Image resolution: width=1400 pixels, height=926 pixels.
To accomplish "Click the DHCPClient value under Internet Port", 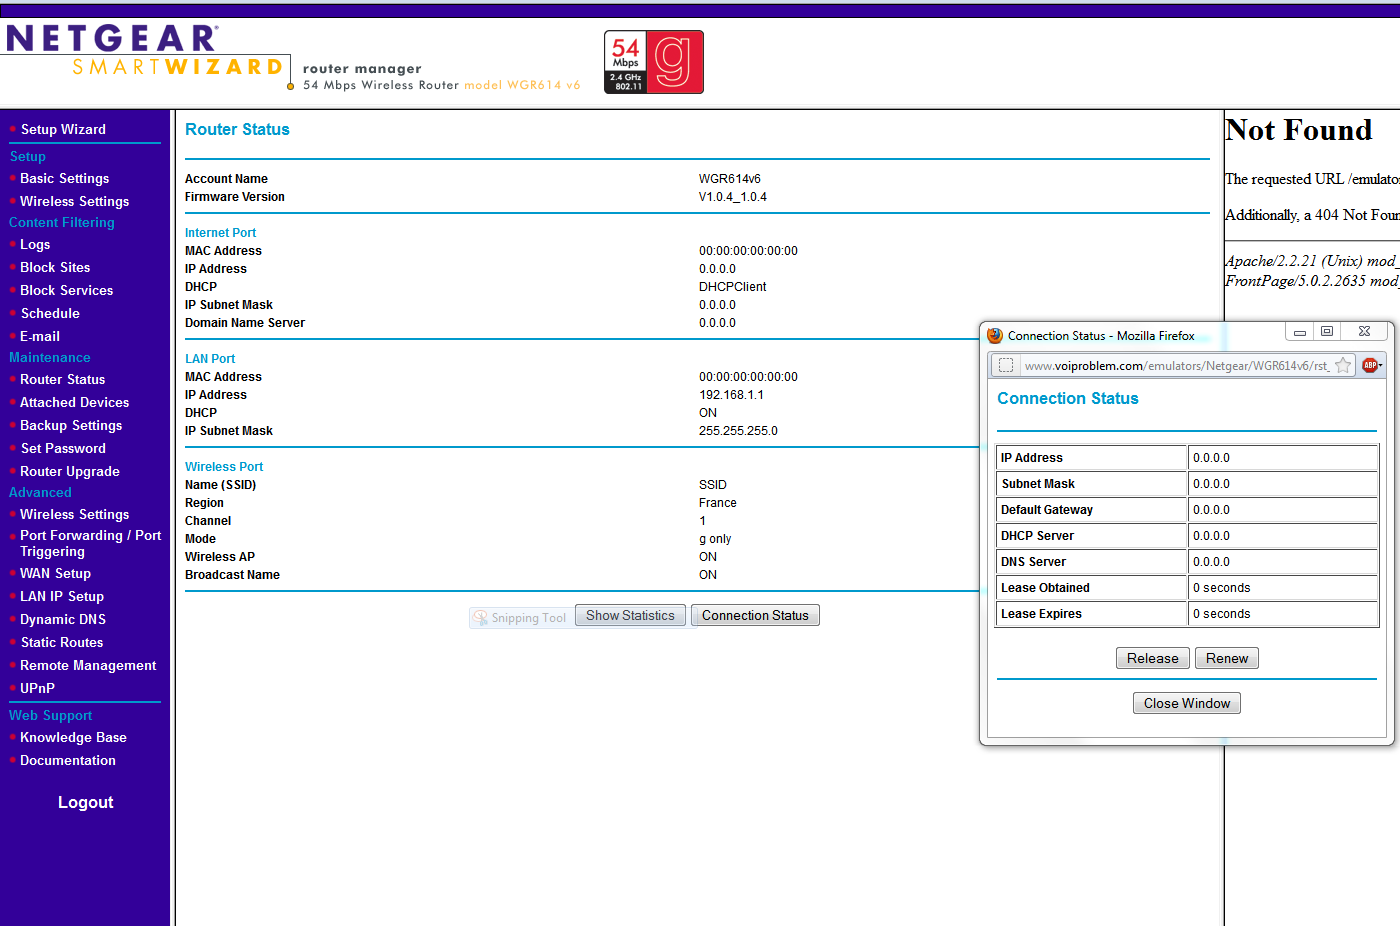I will coord(733,288).
